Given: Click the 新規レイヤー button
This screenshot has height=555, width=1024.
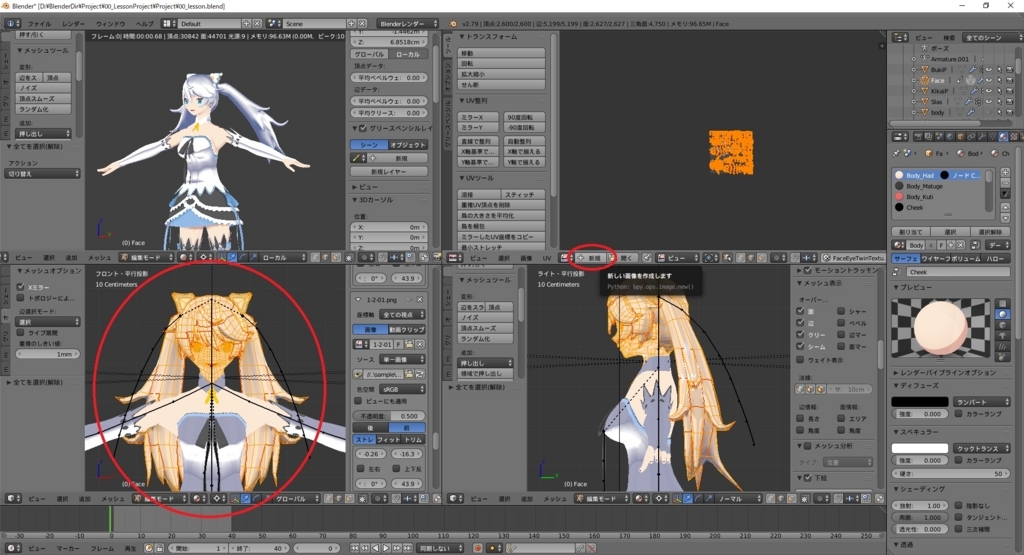Looking at the screenshot, I should coord(389,171).
